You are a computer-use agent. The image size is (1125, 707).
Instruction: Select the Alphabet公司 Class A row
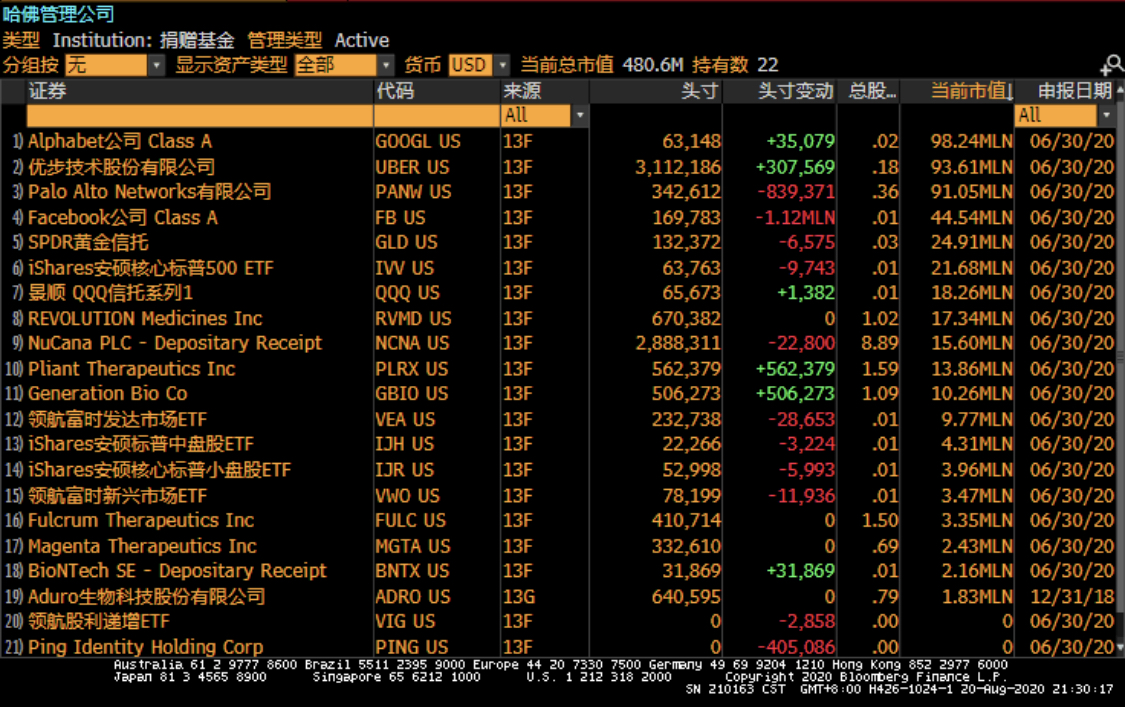[560, 141]
